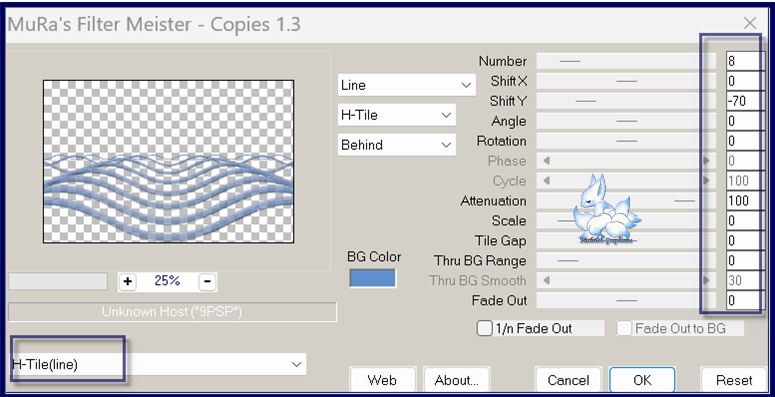
Task: Click the Cycle right arrow
Action: pos(706,181)
